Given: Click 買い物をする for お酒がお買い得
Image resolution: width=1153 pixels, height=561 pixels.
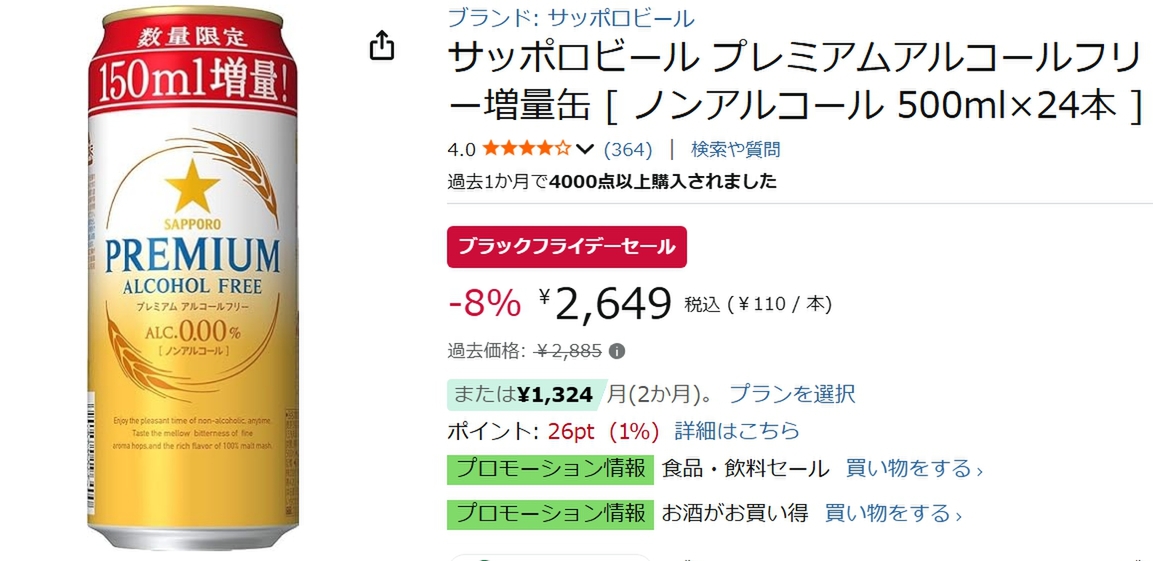Looking at the screenshot, I should (892, 514).
